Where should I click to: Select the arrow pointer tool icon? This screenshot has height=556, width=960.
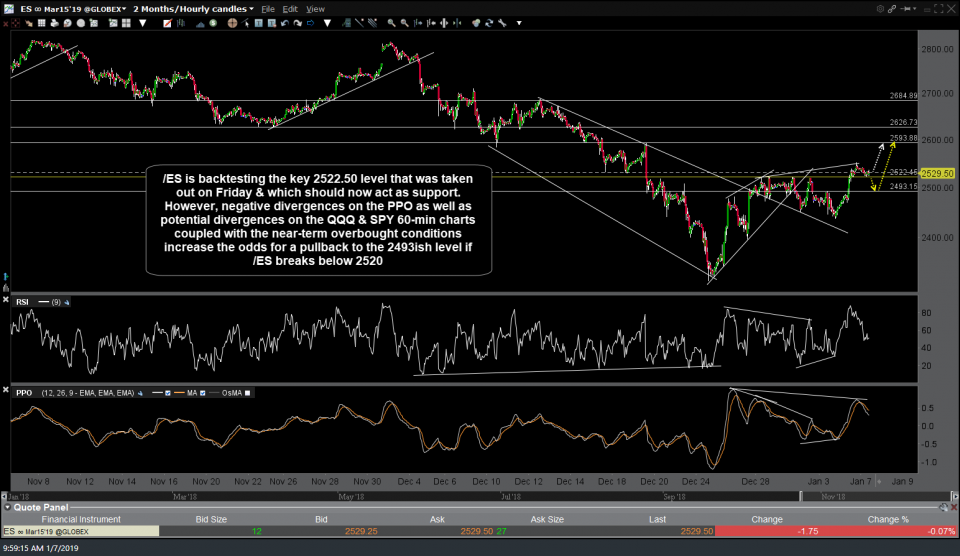[245, 23]
